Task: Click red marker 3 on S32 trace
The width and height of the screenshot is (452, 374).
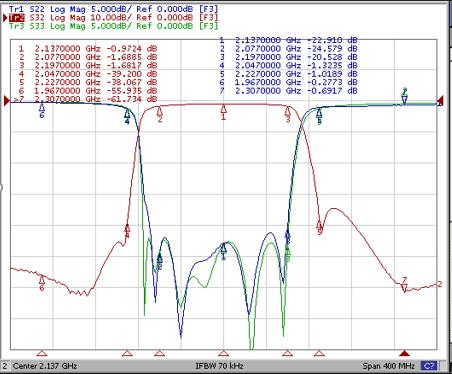Action: [288, 114]
